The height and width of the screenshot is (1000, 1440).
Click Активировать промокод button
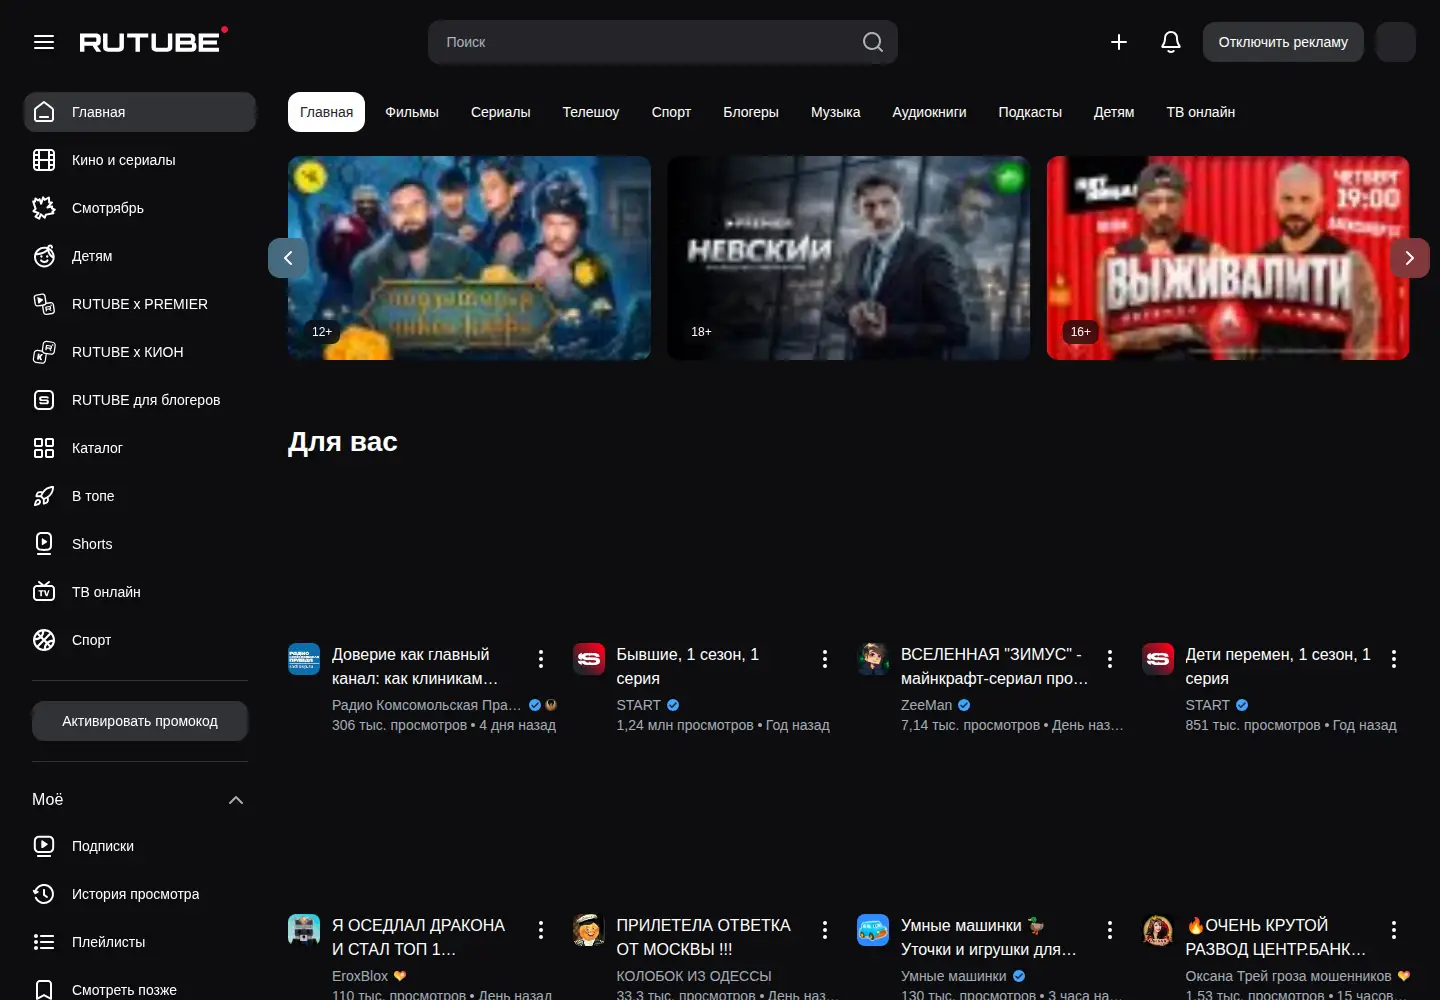[x=140, y=721]
